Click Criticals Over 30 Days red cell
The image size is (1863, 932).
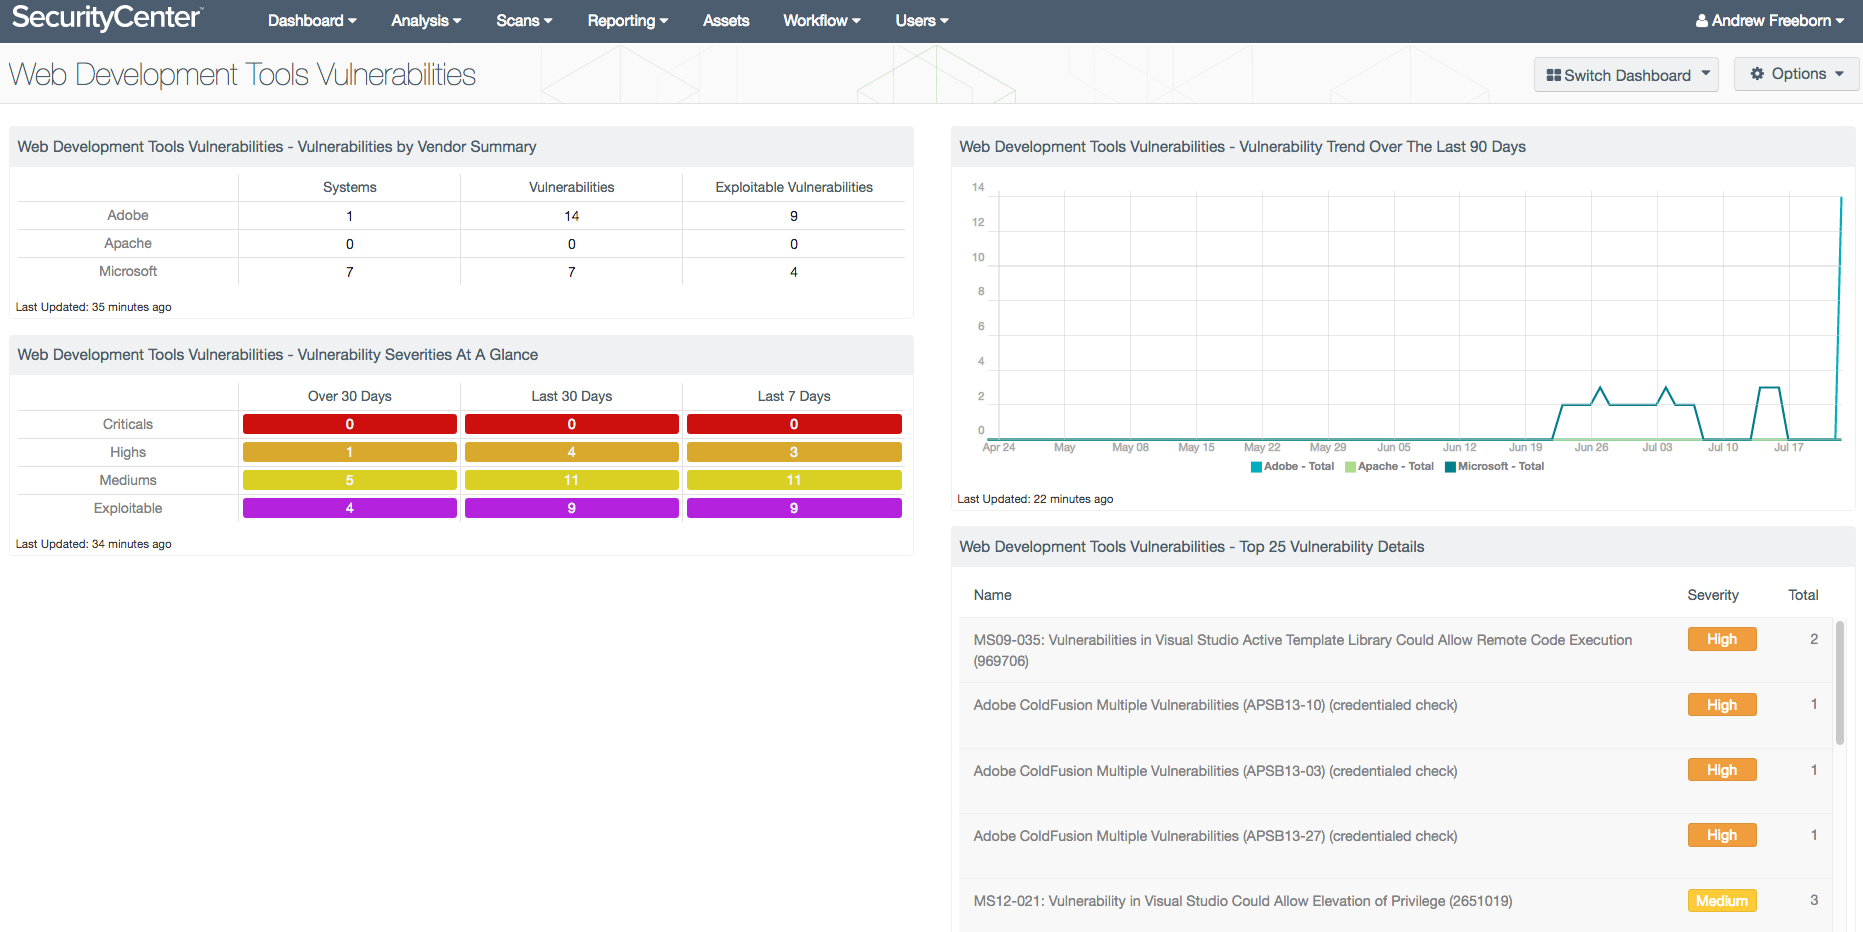(350, 424)
